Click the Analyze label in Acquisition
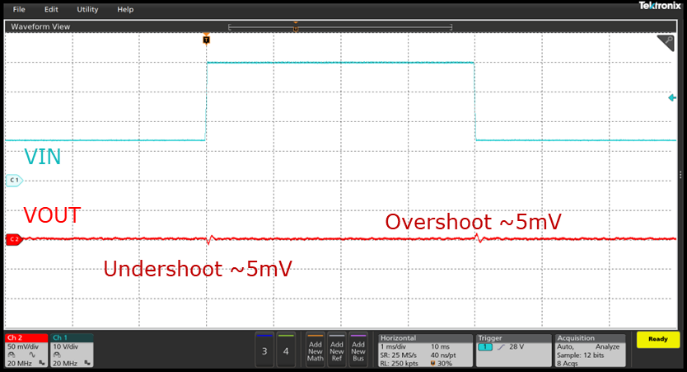Image resolution: width=687 pixels, height=372 pixels. click(607, 347)
